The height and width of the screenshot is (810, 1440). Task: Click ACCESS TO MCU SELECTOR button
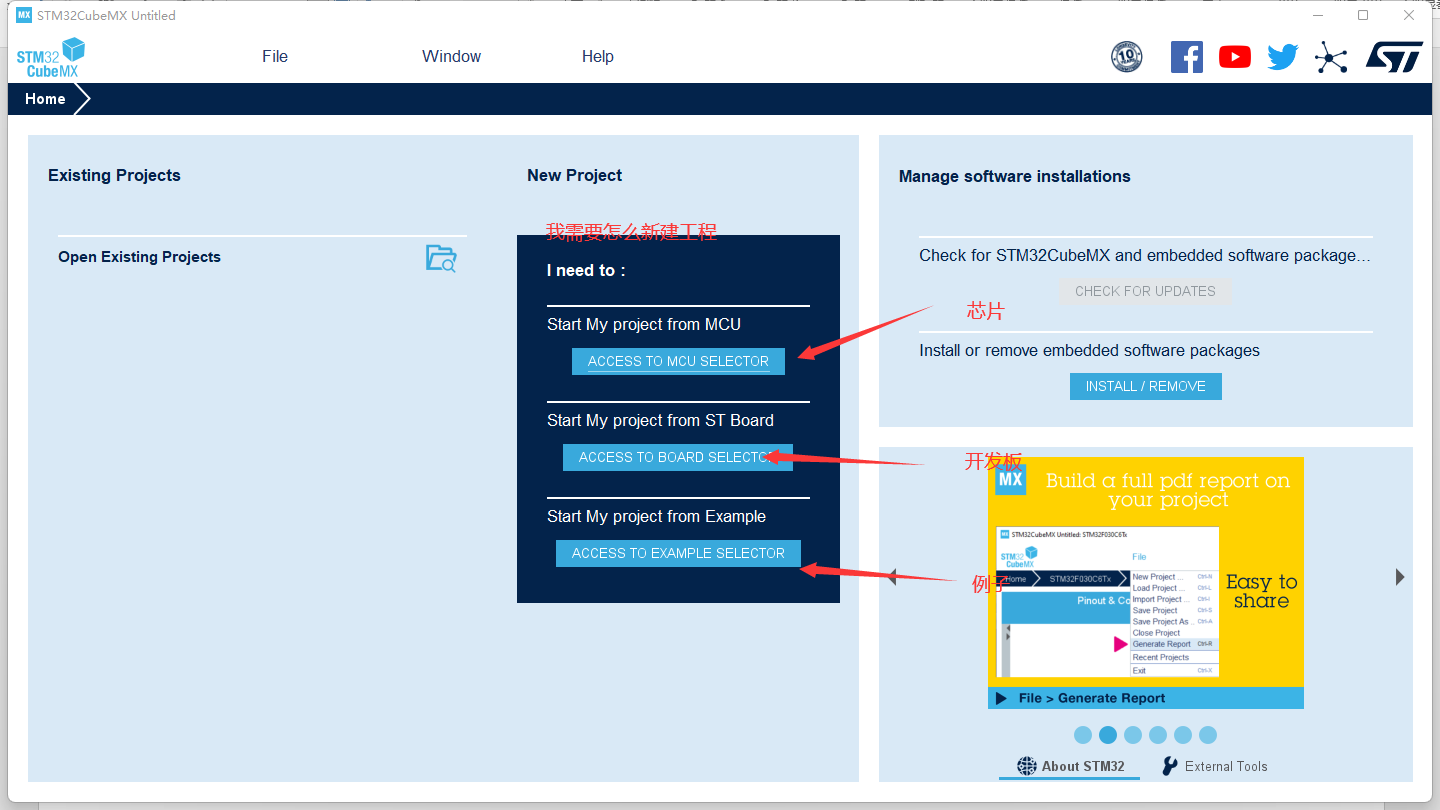[x=678, y=361]
